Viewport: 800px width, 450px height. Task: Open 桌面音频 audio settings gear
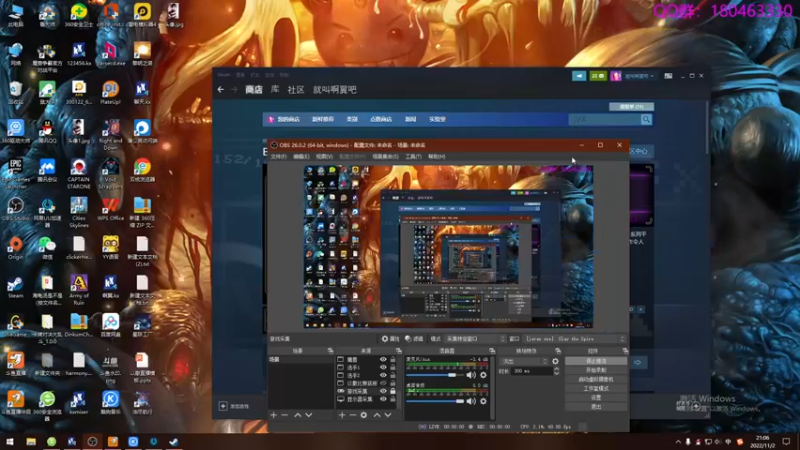click(483, 402)
